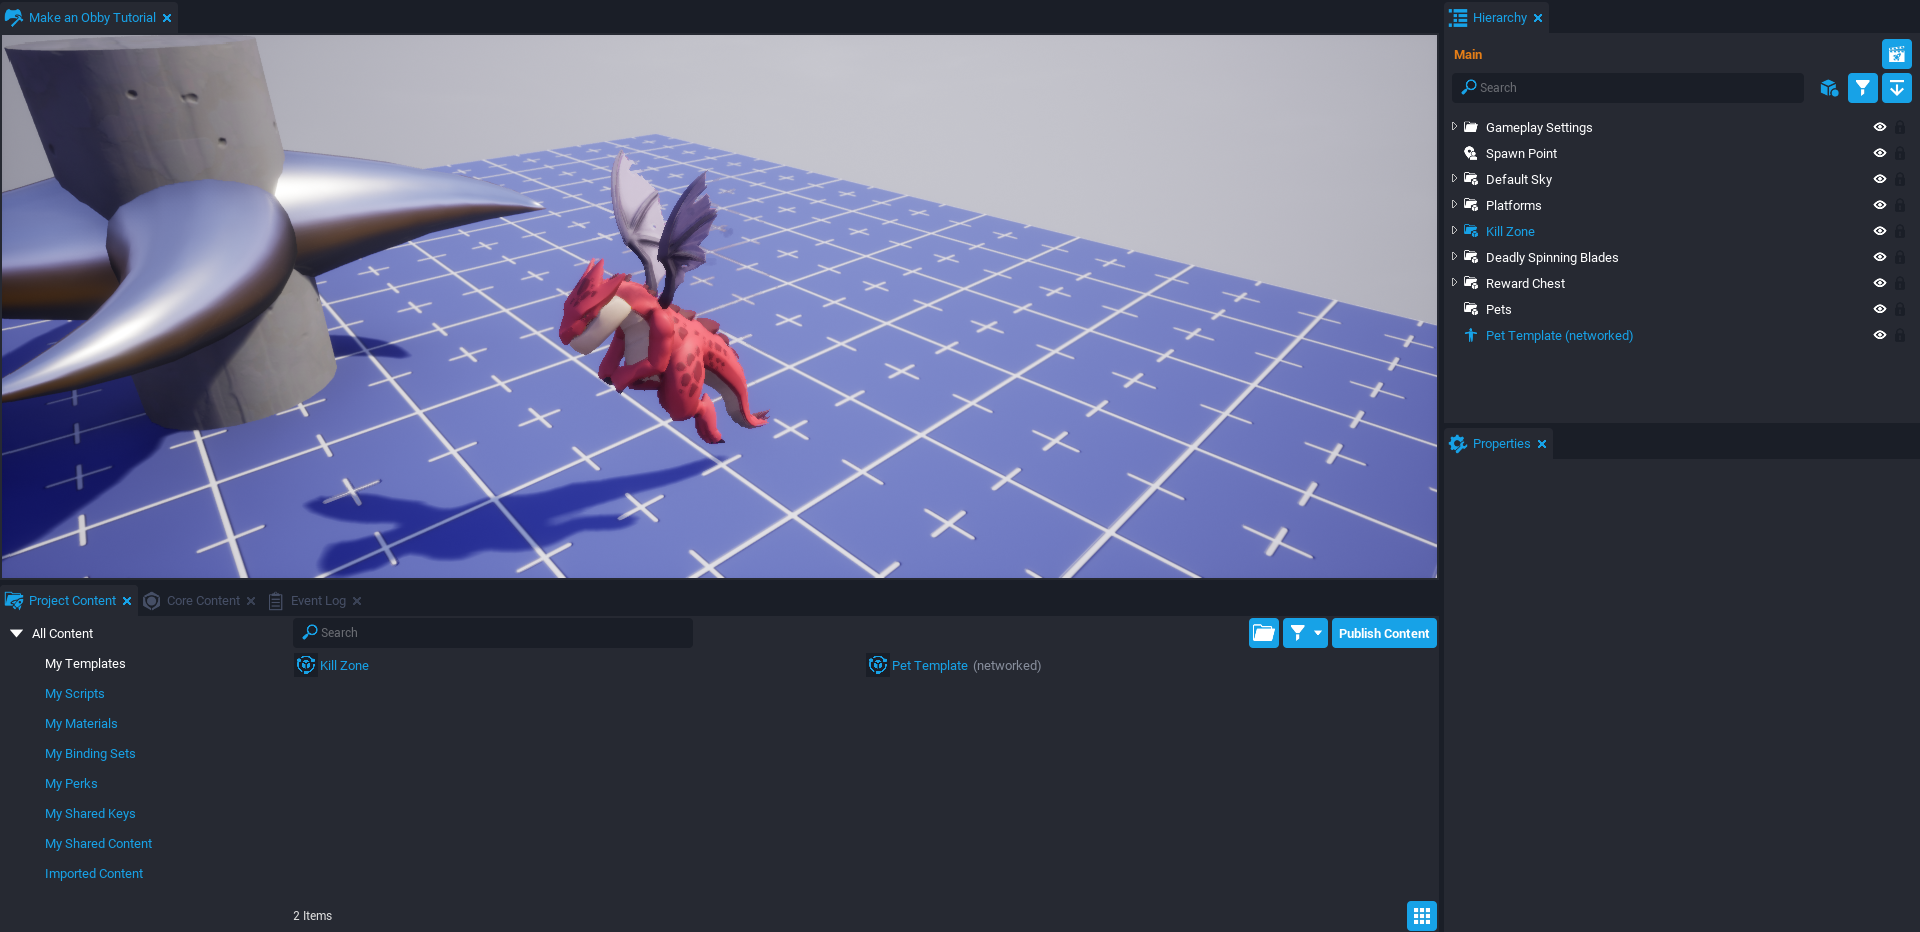1920x932 pixels.
Task: Click the scene icon beside Main
Action: point(1896,54)
